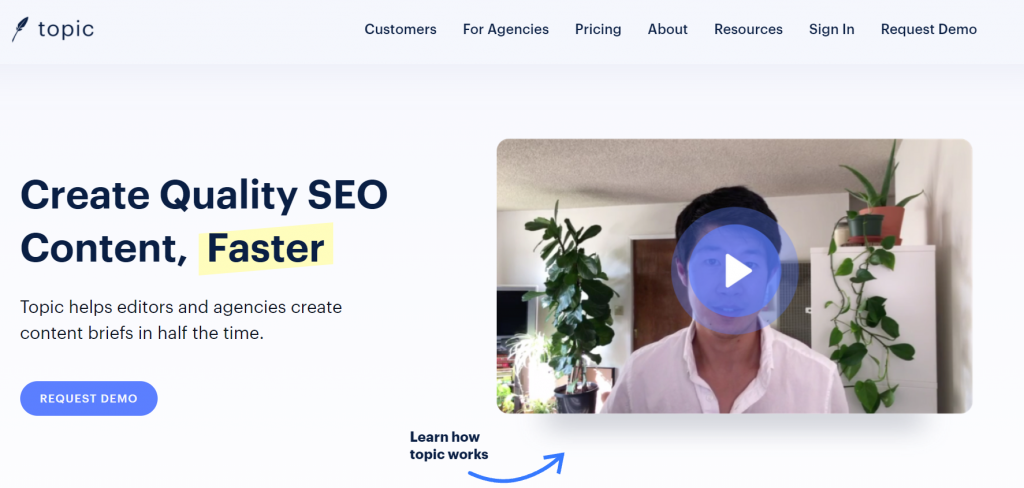1024x488 pixels.
Task: Open the Customers menu item
Action: [400, 29]
